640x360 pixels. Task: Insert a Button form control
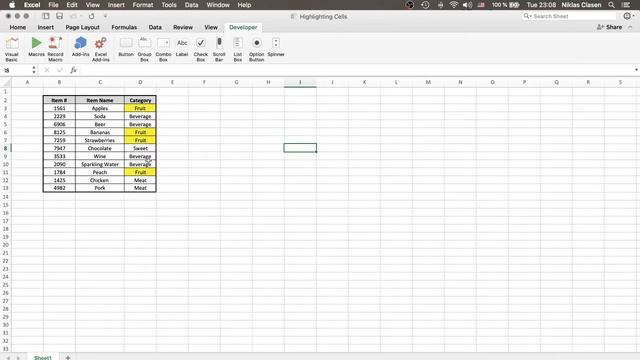(126, 47)
